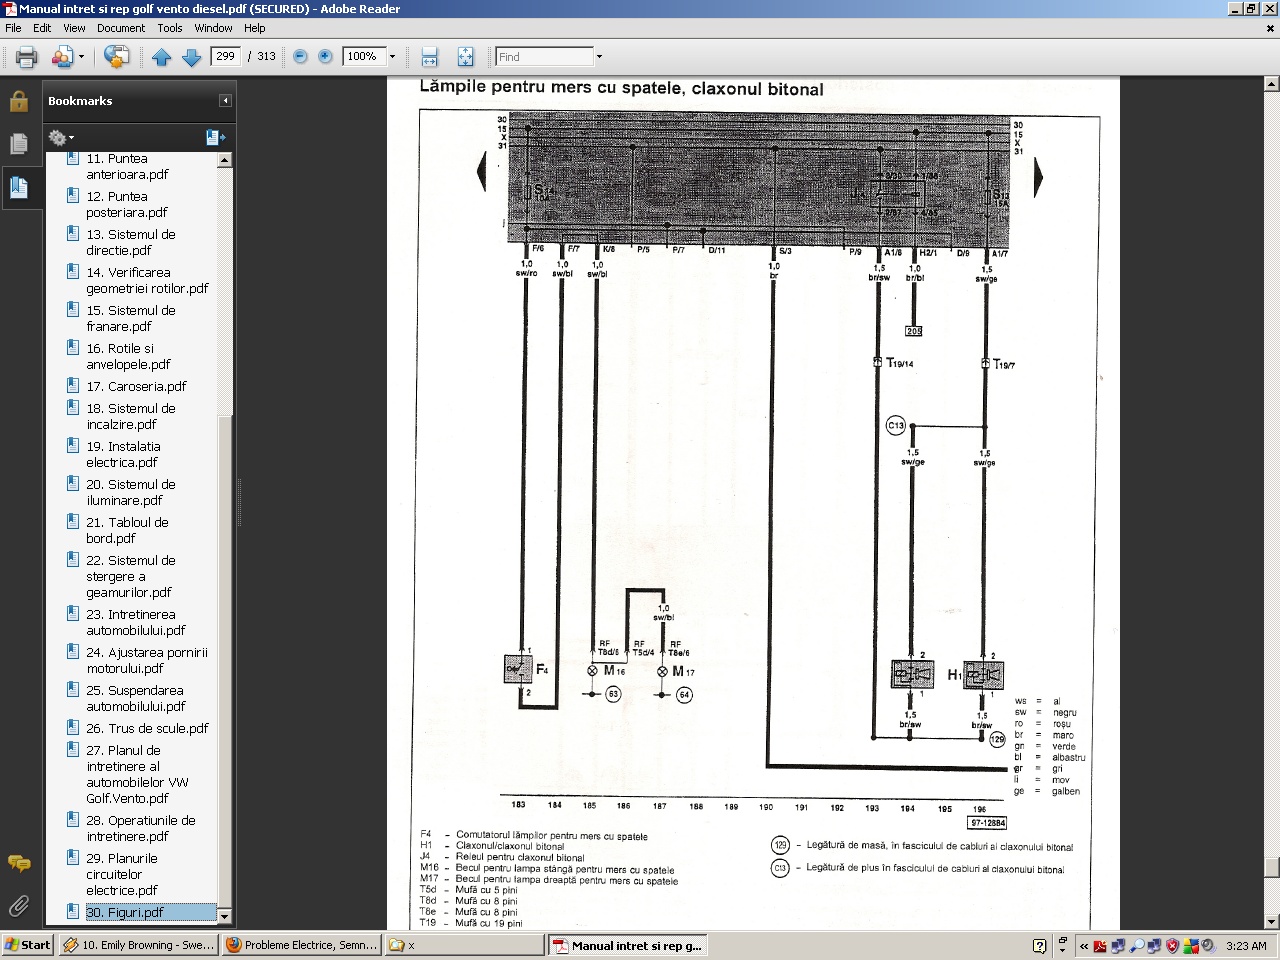
Task: Open the Attachments paperclip panel icon
Action: click(18, 907)
